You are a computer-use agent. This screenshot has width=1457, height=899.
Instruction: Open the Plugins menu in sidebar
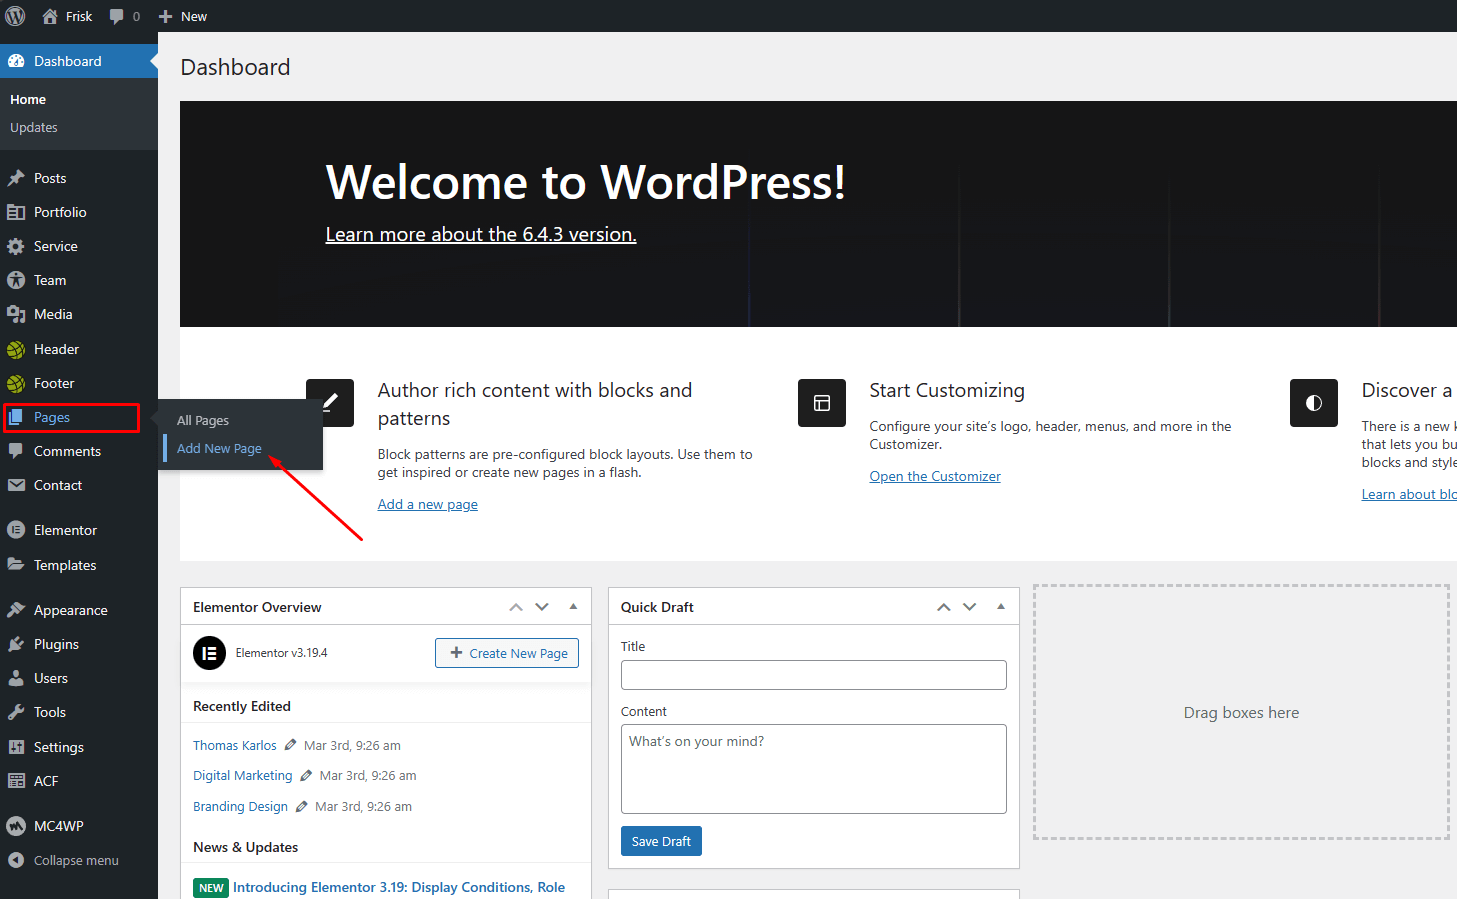pos(56,644)
